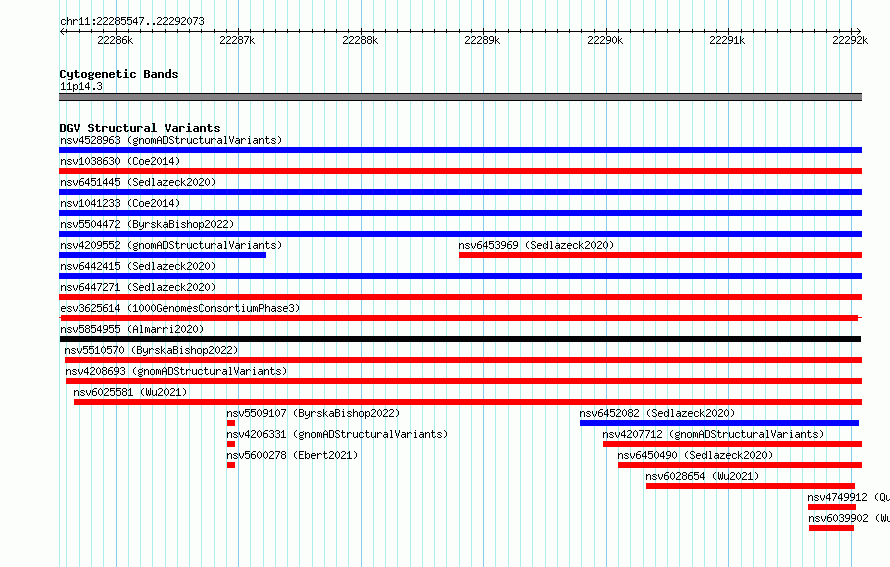Open nsv6452082 (Sedlazeck2020) label
Viewport: 890px width, 567px height.
(657, 413)
